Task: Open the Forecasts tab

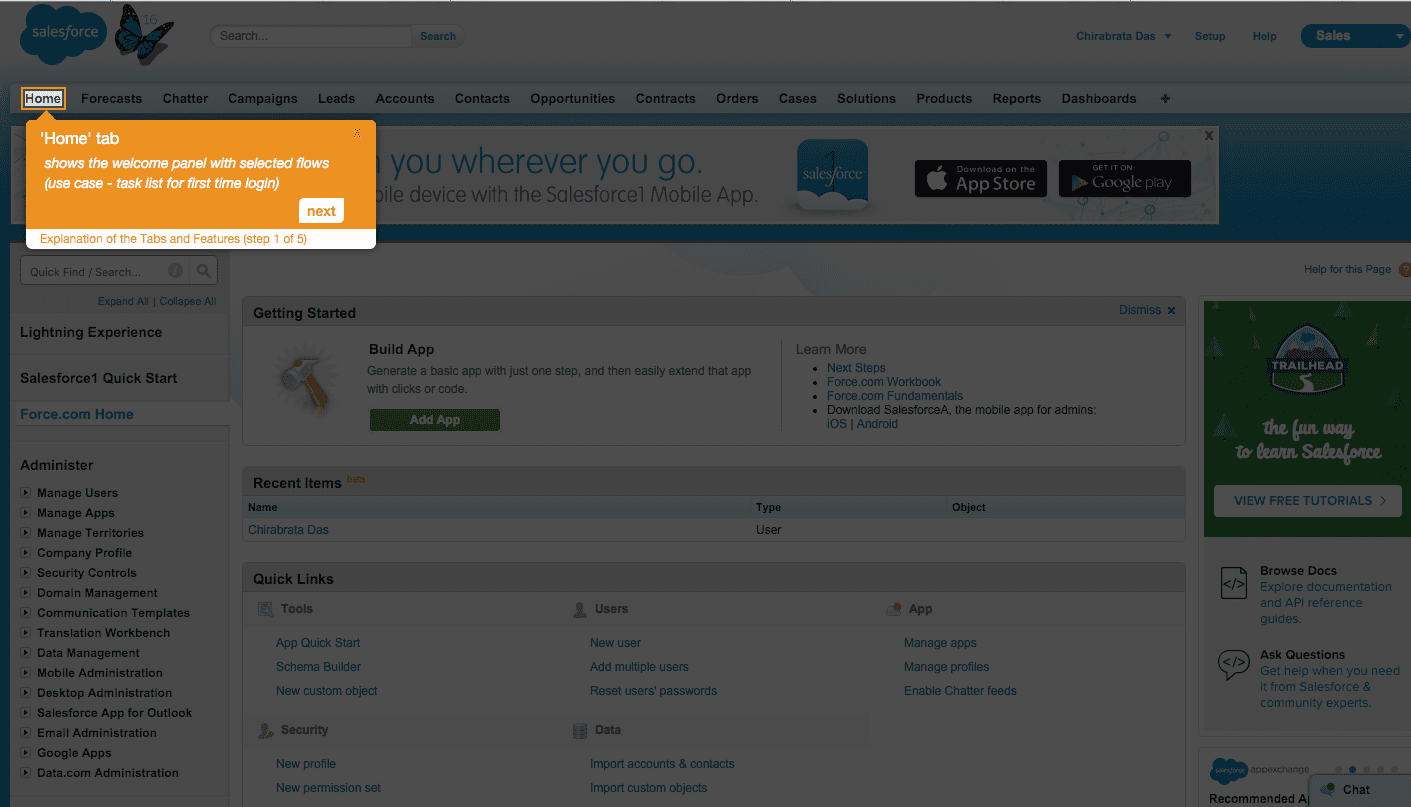Action: coord(111,98)
